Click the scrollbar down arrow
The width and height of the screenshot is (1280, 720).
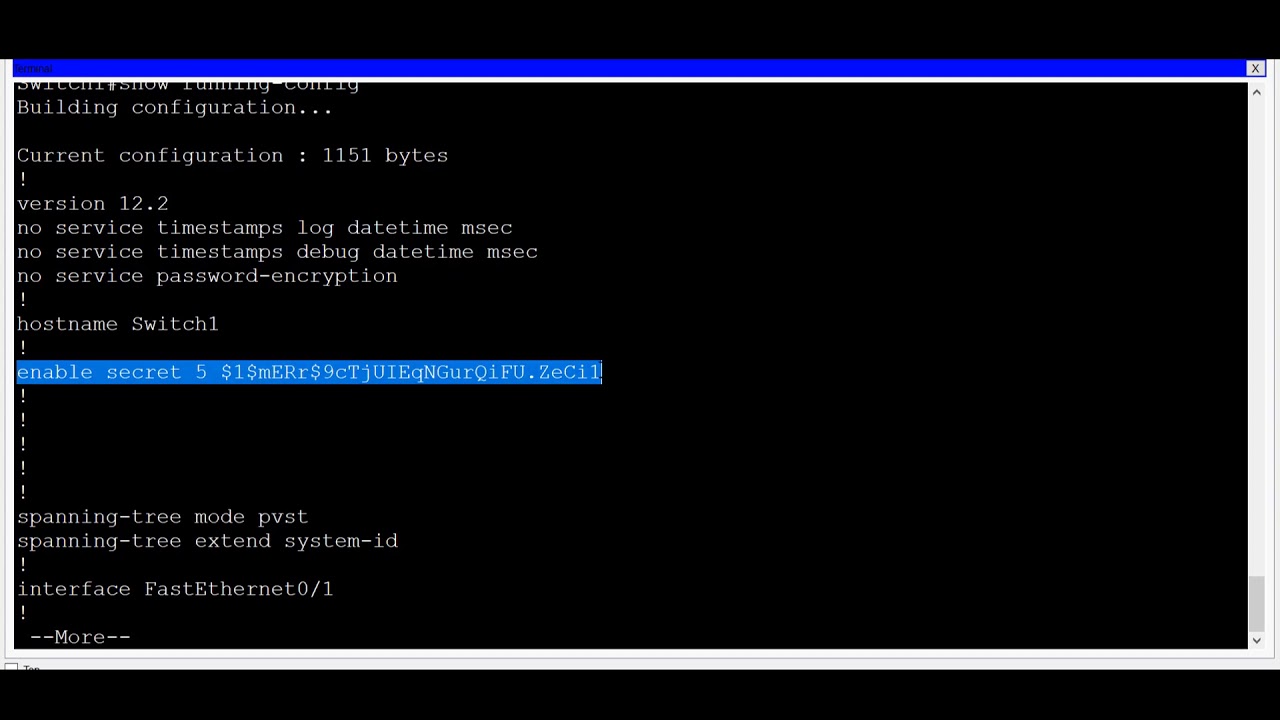(1256, 640)
